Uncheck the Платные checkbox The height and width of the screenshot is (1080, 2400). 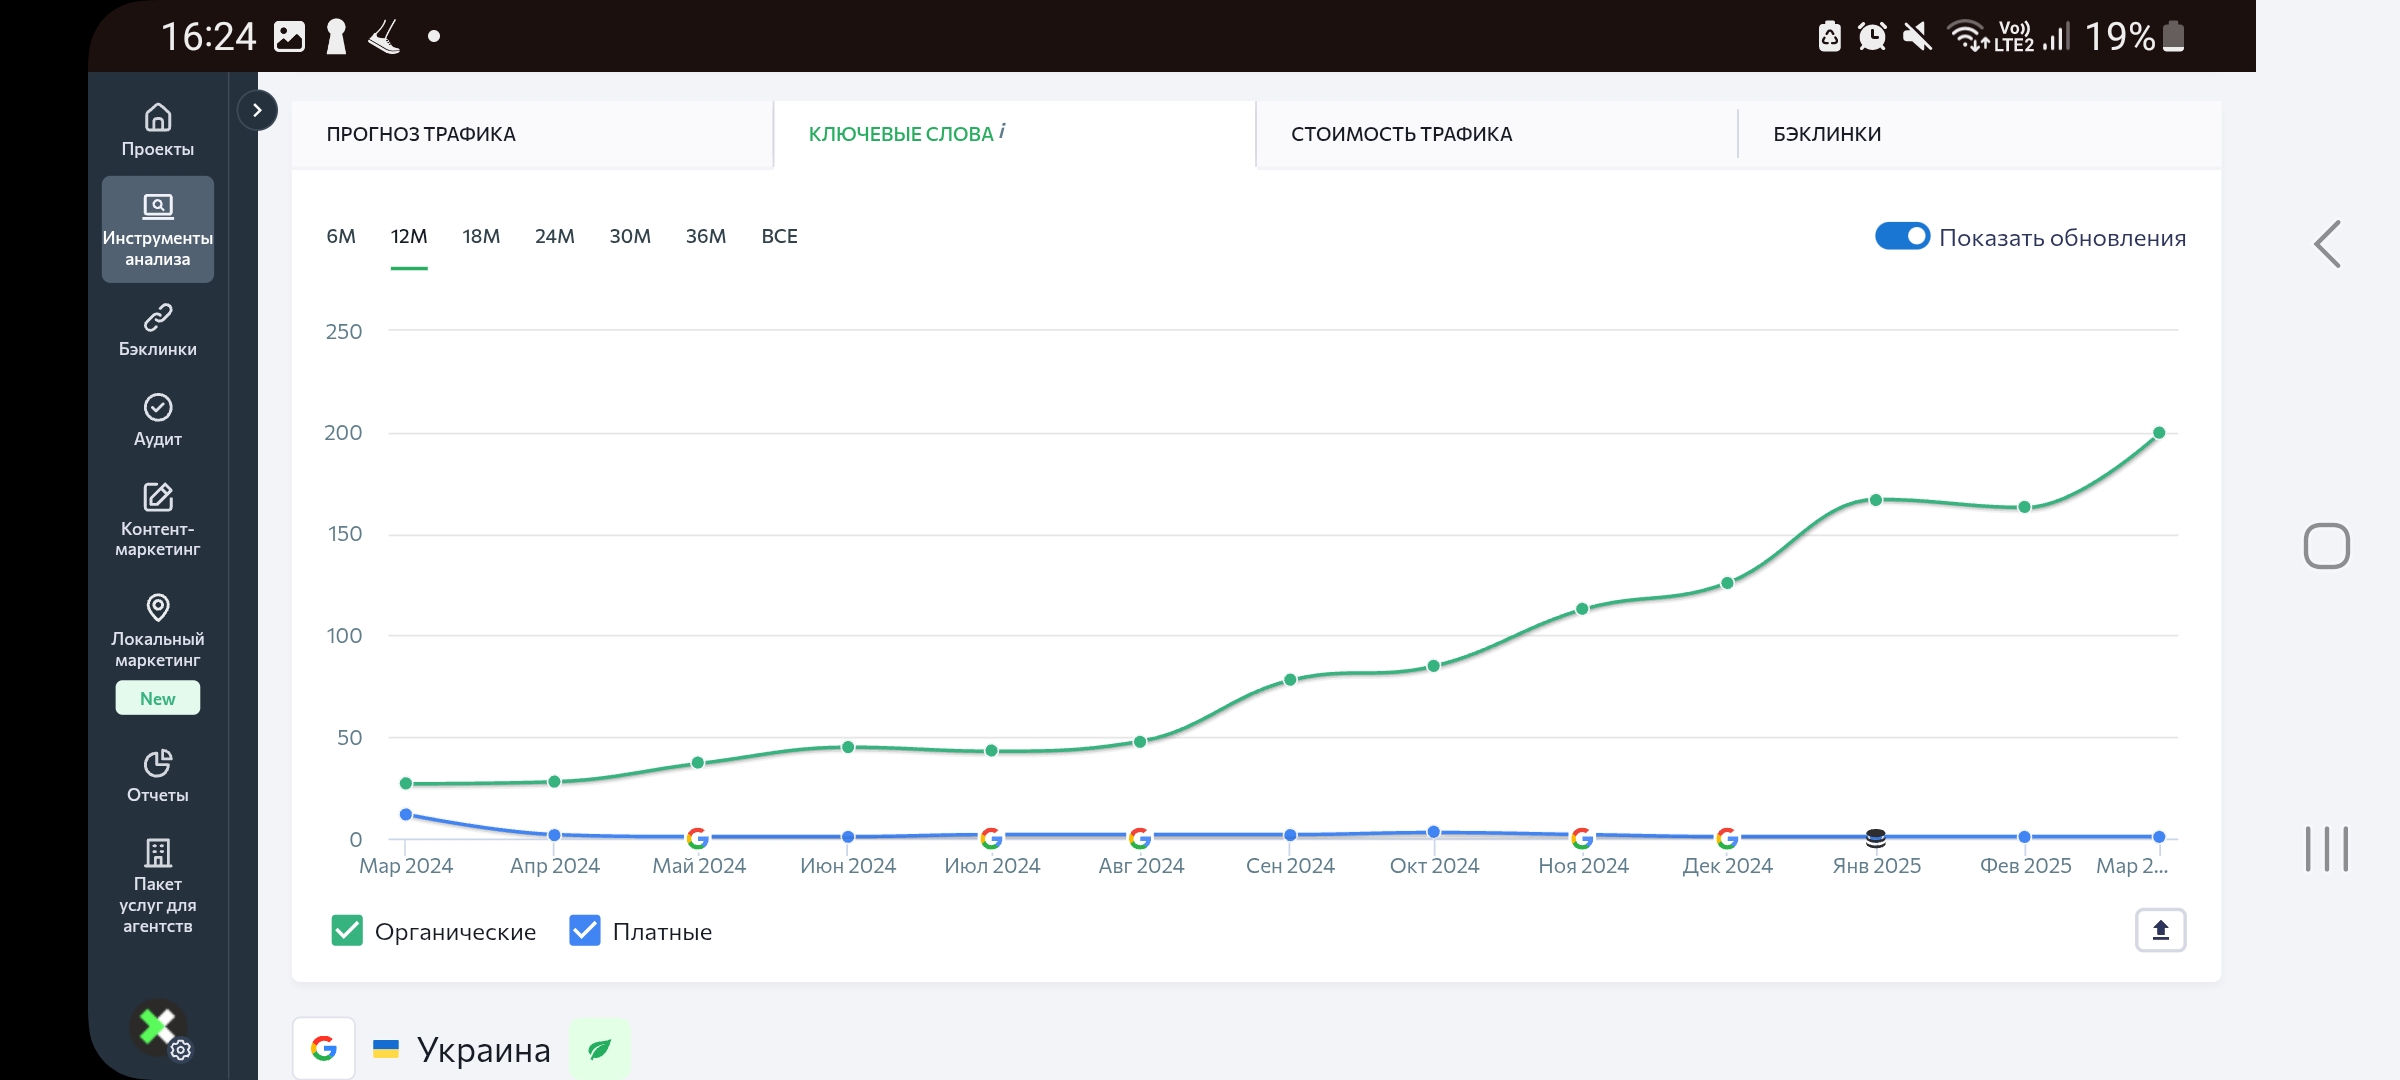[x=585, y=931]
